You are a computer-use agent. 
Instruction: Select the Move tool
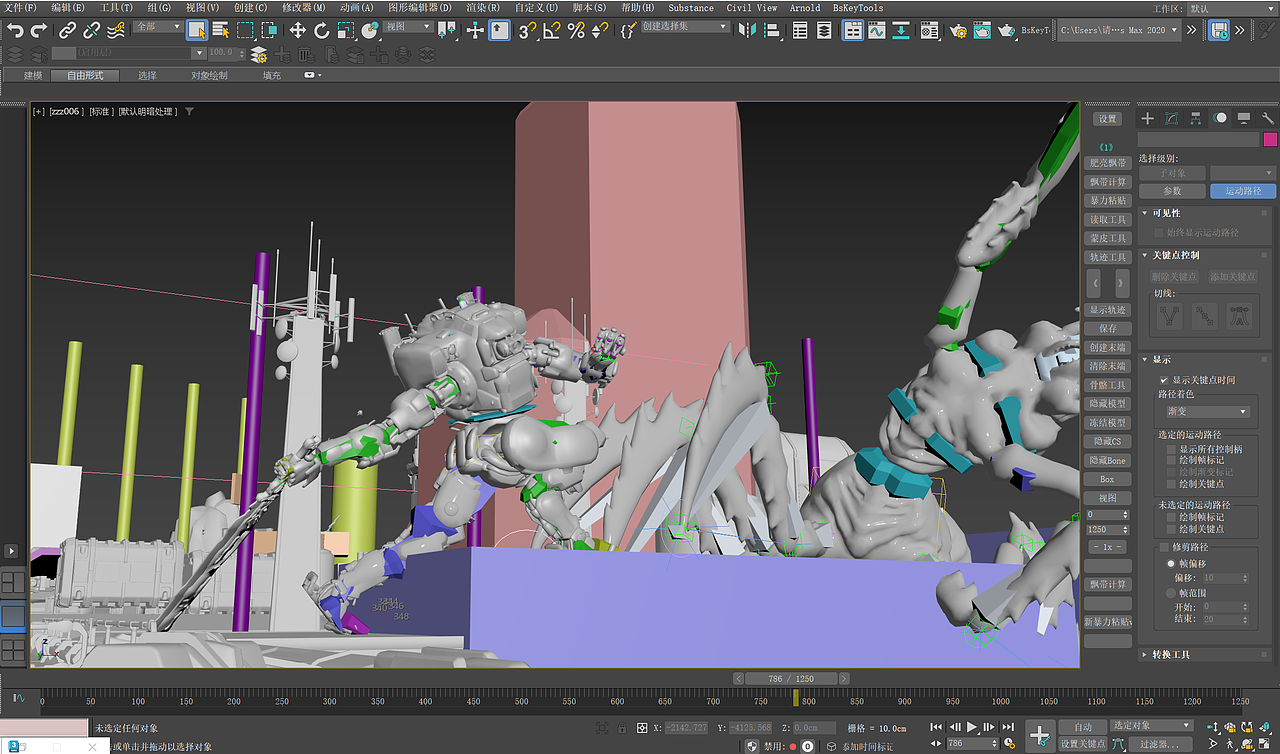click(x=298, y=31)
